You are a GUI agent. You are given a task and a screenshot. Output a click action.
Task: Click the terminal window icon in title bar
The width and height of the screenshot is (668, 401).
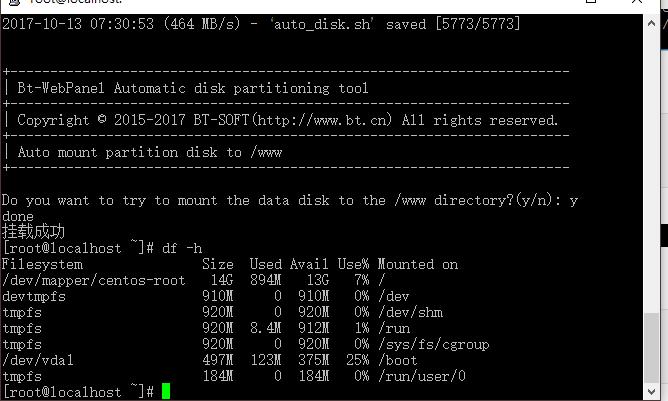coord(14,2)
